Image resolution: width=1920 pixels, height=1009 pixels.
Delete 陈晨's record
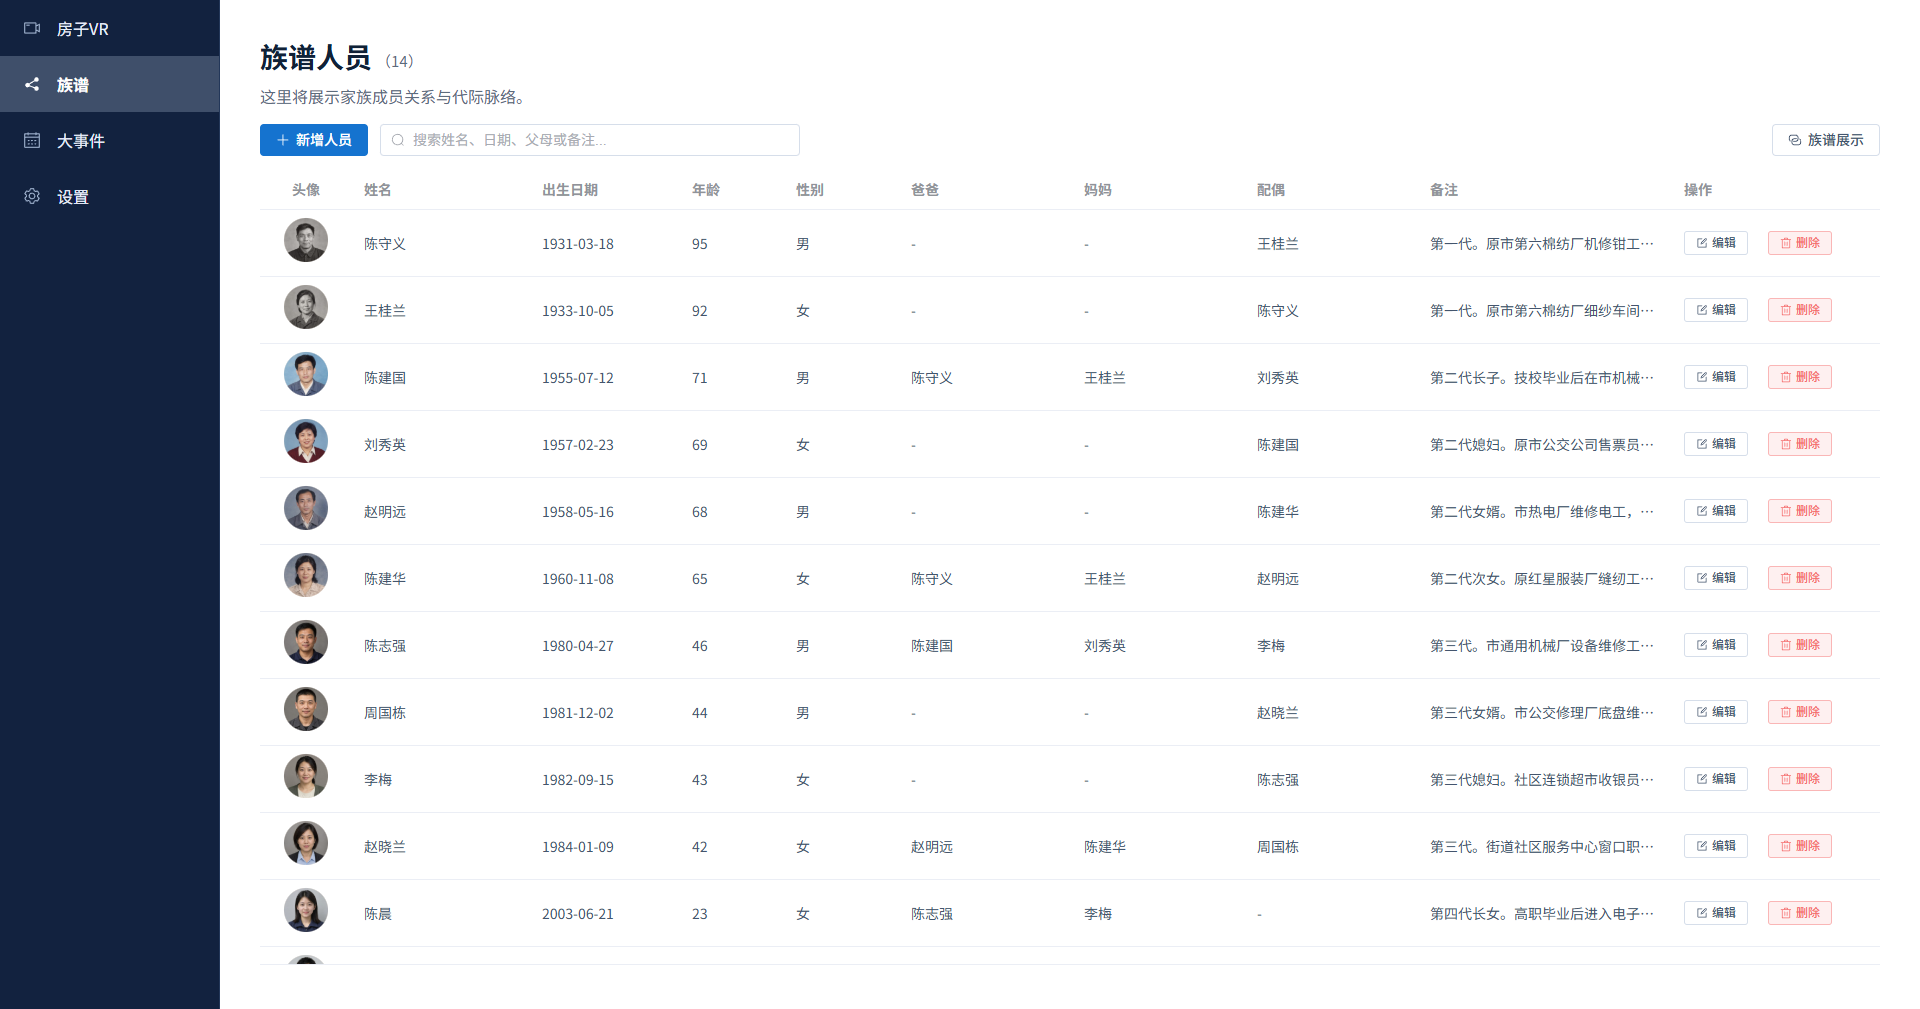(1800, 913)
